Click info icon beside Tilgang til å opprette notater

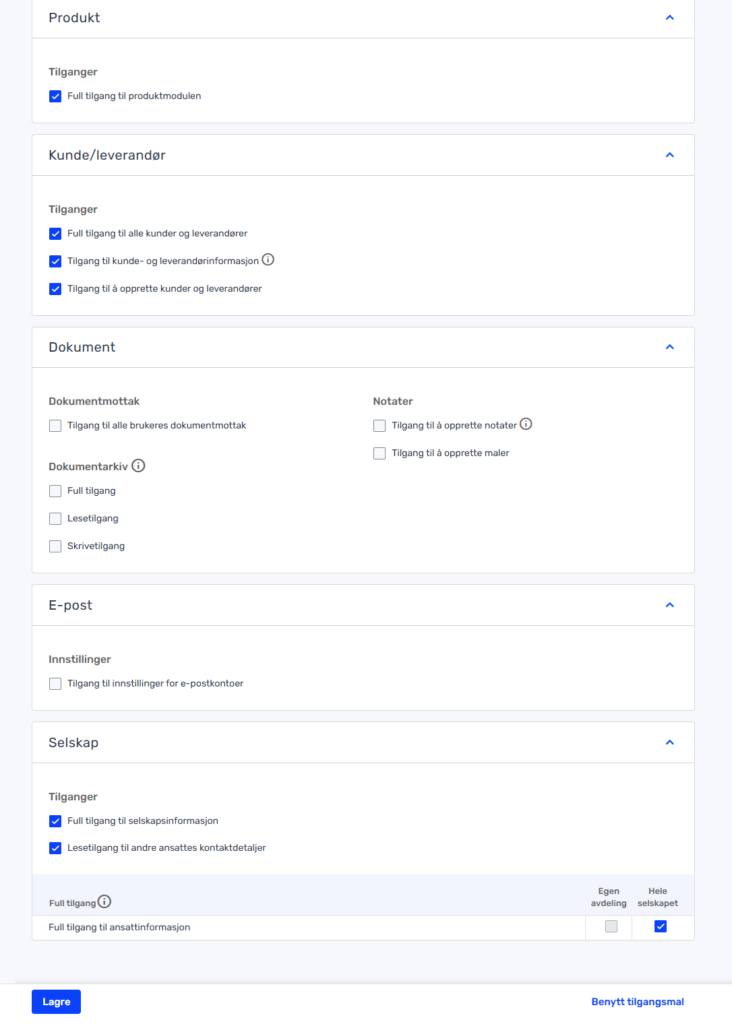coord(526,424)
